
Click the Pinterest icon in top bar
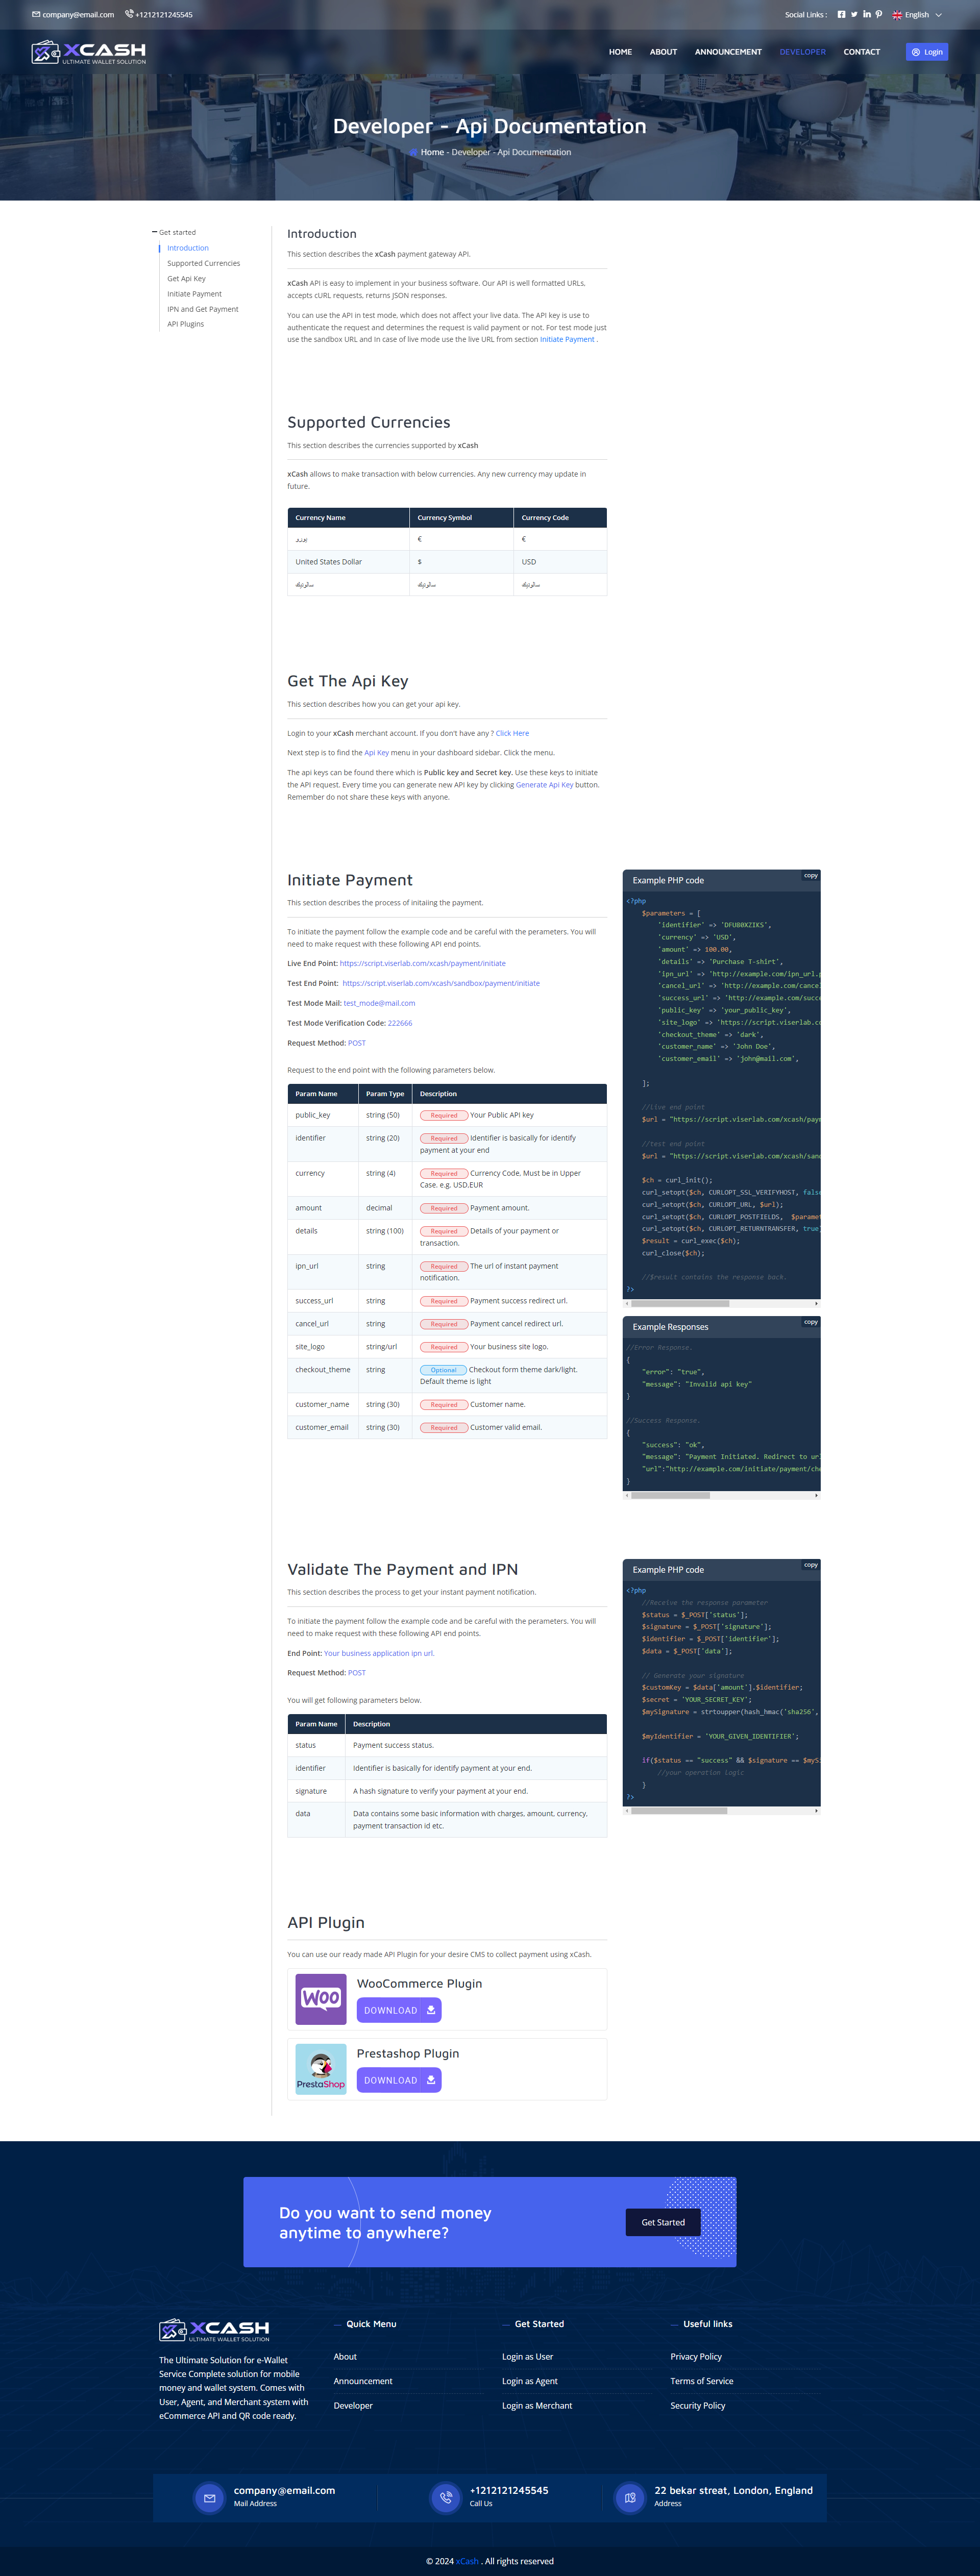879,14
